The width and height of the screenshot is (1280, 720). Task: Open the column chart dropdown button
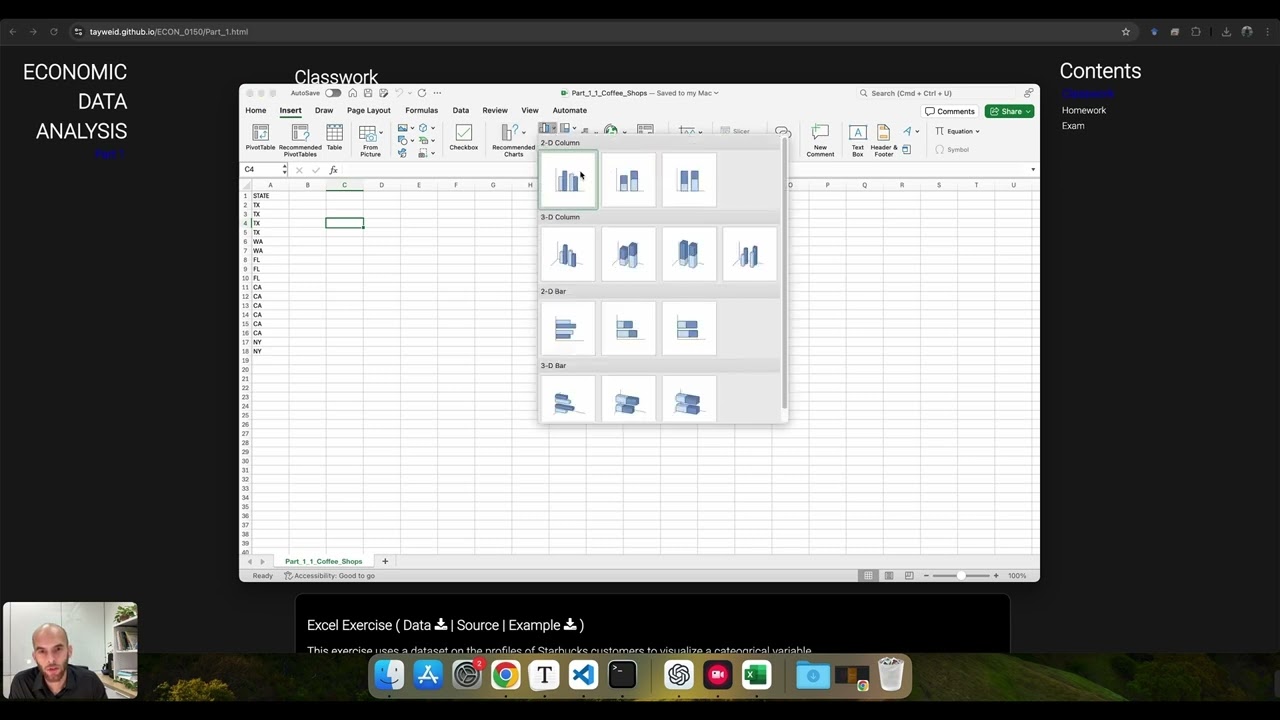(x=547, y=128)
